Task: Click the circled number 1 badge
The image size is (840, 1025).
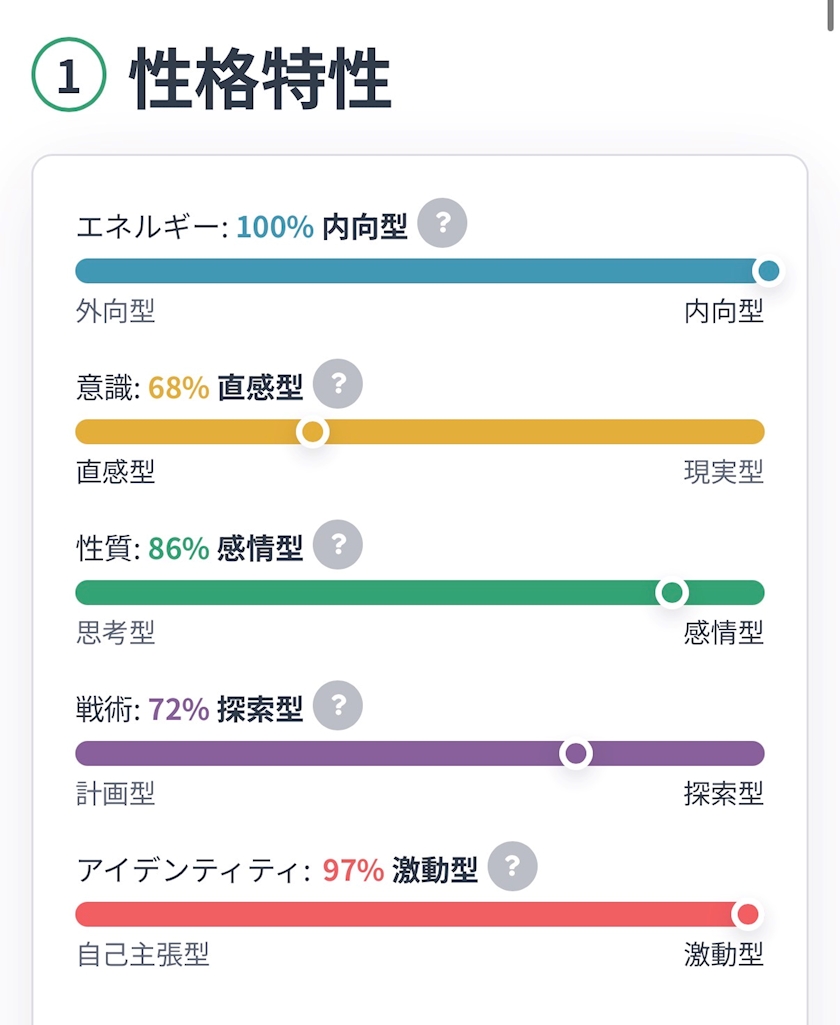Action: point(69,75)
